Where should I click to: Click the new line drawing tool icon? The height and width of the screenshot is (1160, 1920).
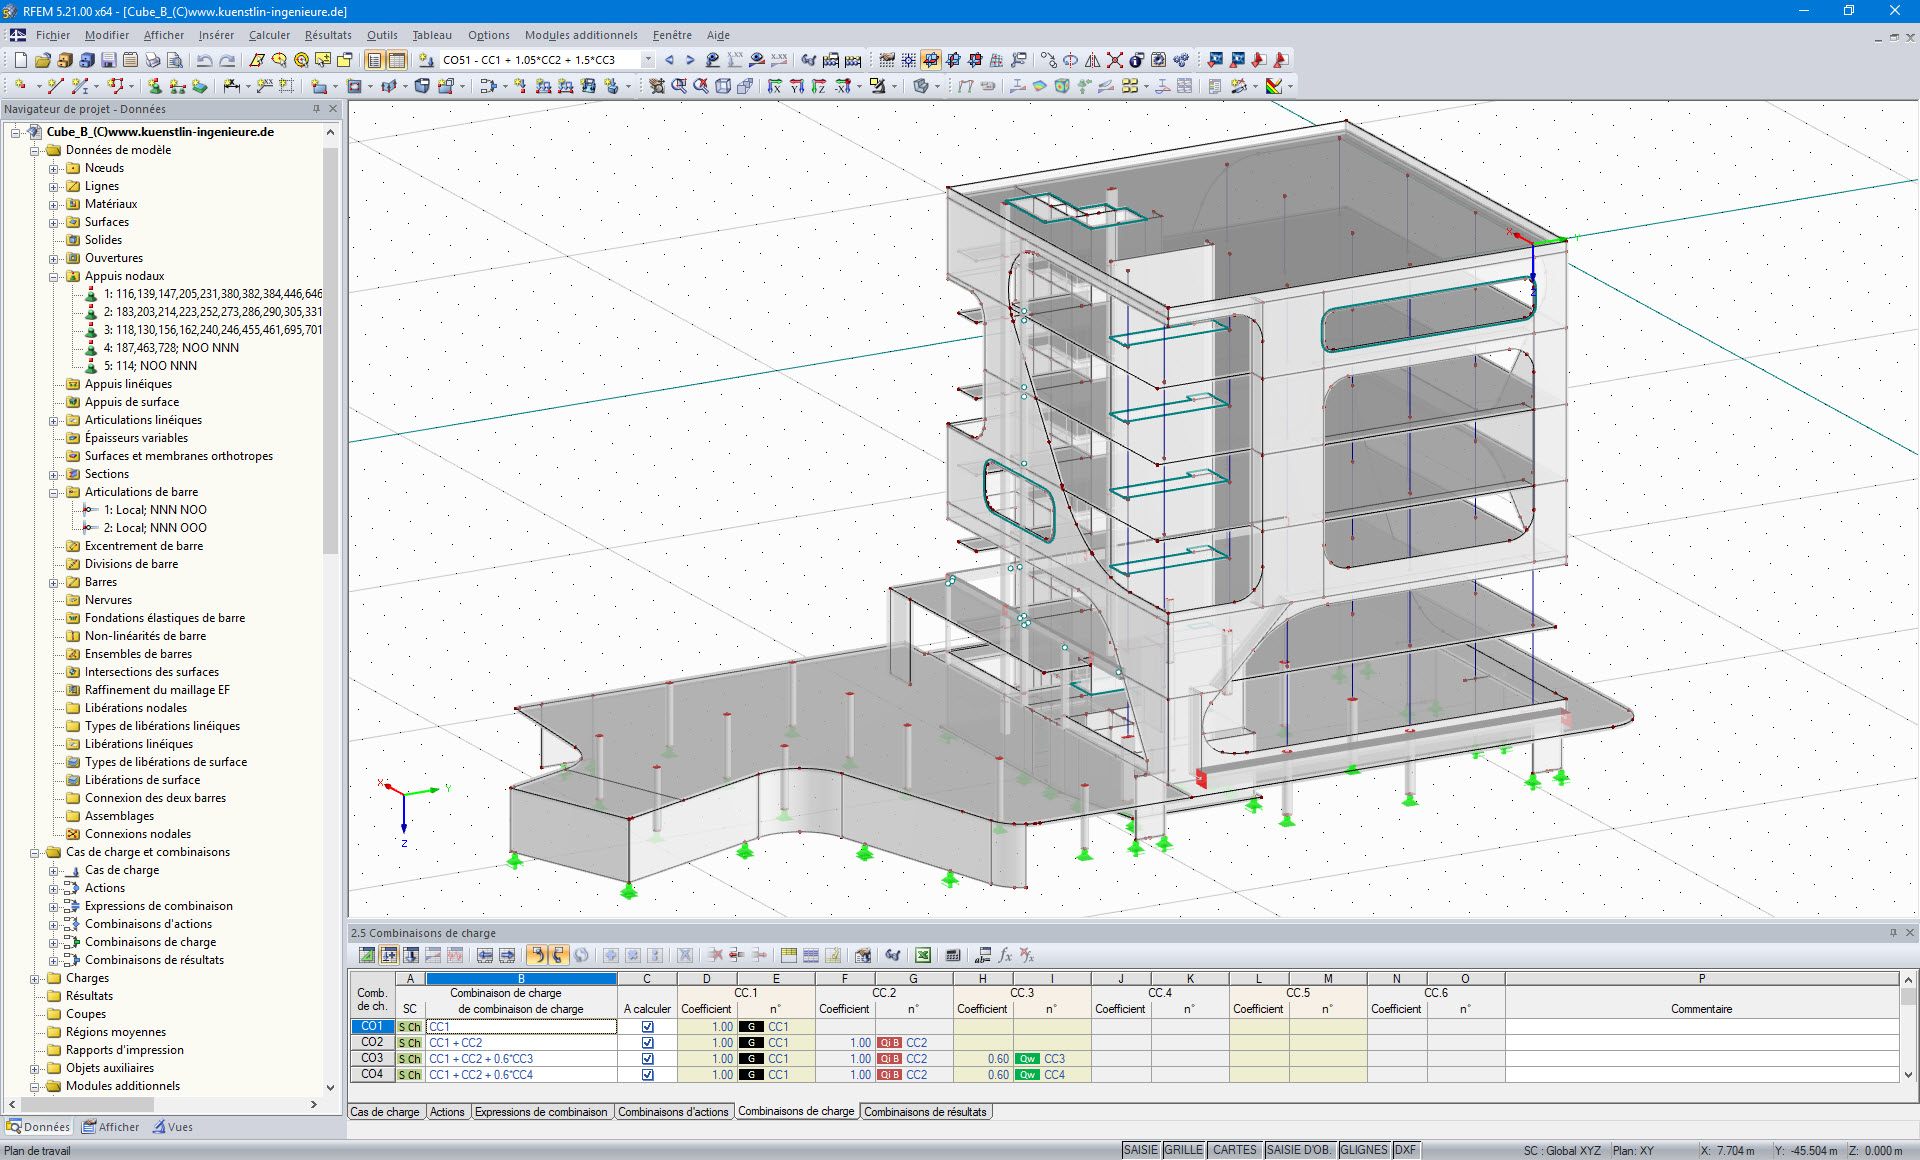click(x=55, y=86)
